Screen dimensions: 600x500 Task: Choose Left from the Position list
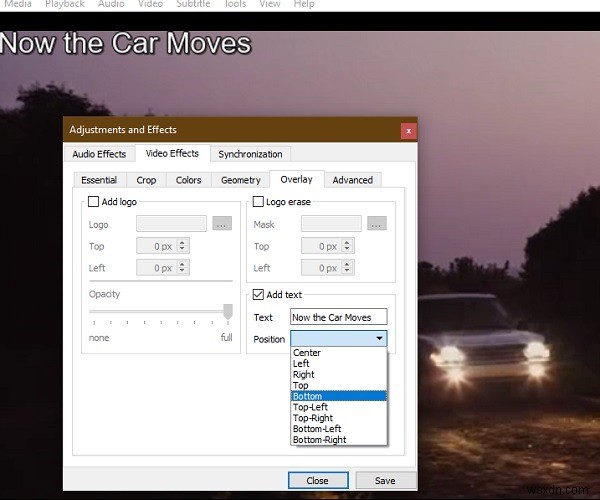pyautogui.click(x=339, y=363)
